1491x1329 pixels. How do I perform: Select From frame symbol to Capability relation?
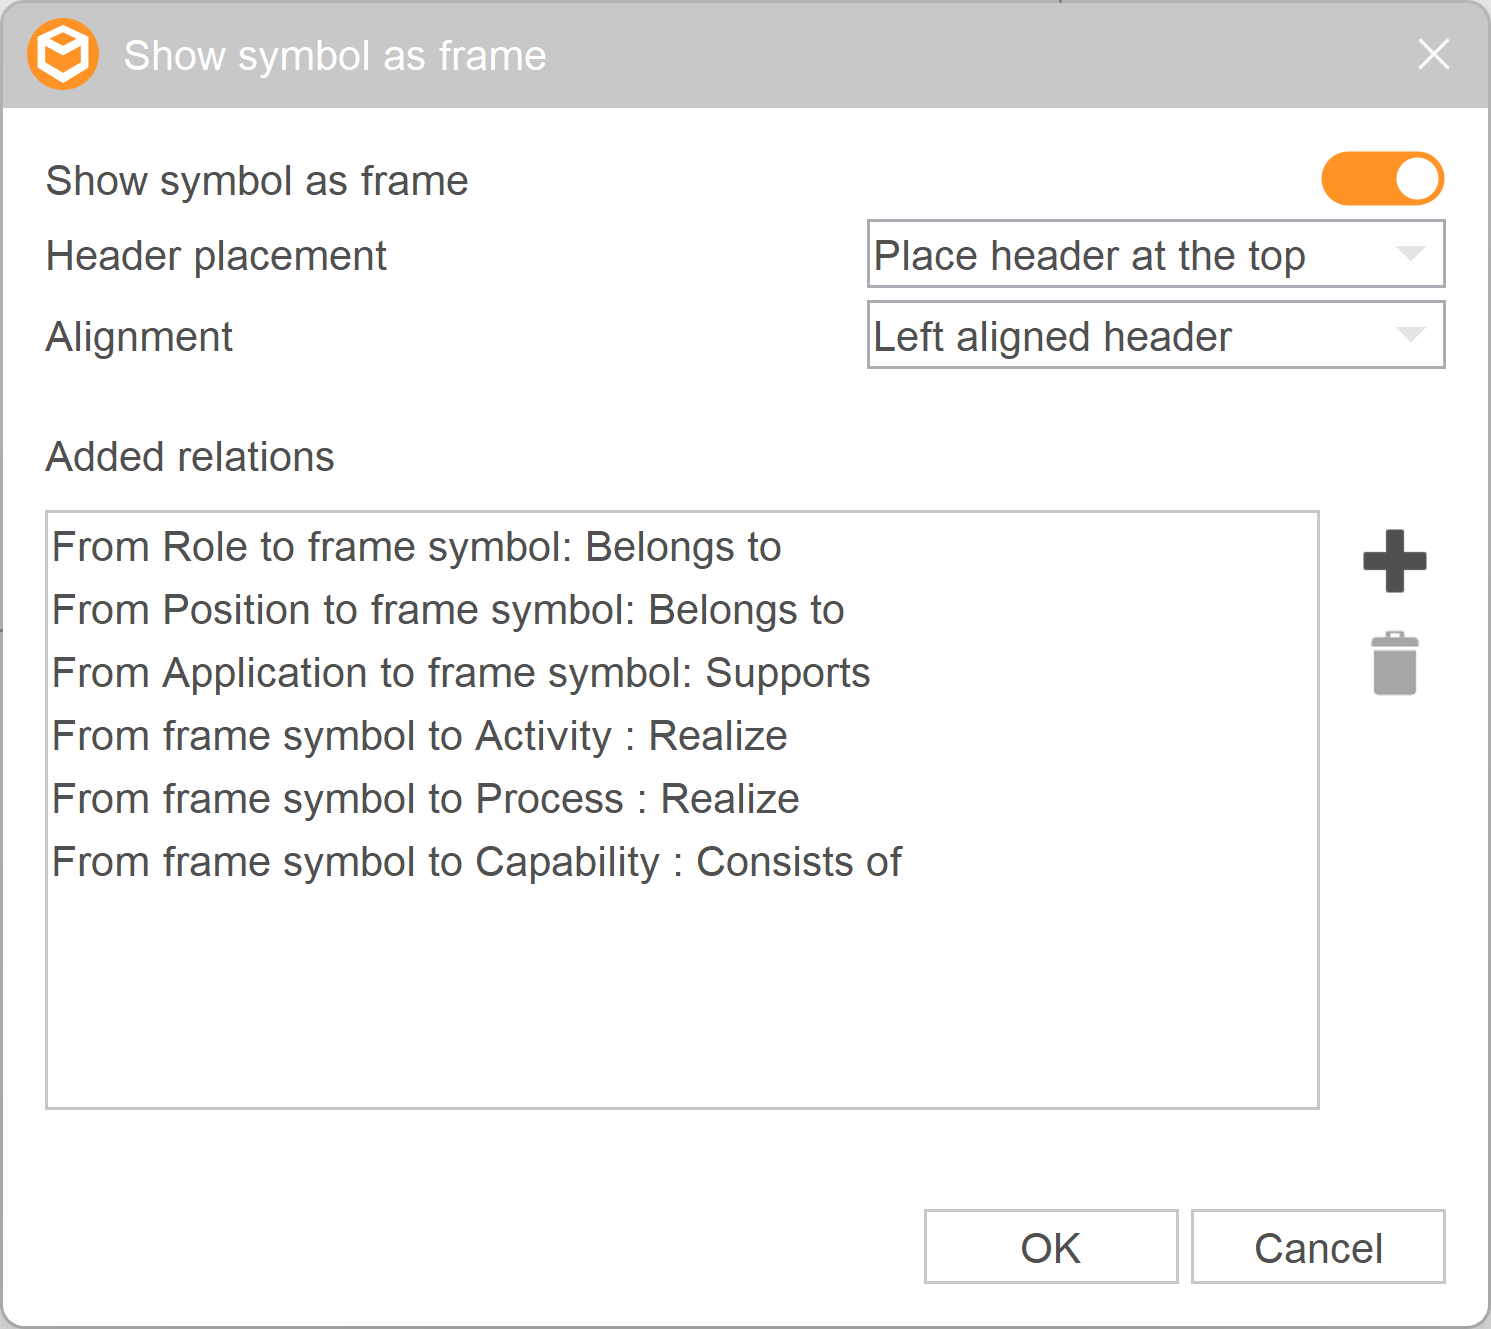click(476, 861)
